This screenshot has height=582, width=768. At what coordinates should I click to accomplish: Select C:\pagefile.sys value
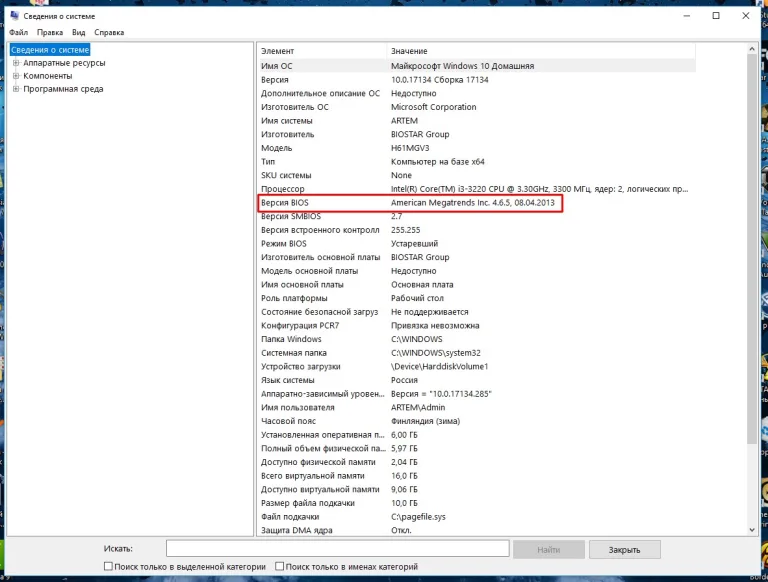[x=418, y=517]
